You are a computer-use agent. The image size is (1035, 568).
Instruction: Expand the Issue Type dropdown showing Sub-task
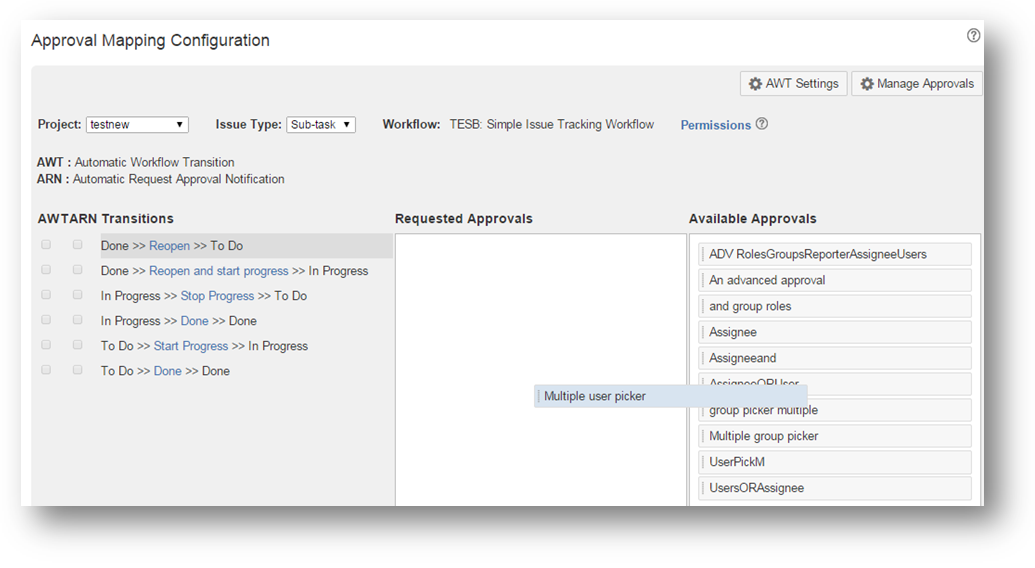click(x=321, y=125)
